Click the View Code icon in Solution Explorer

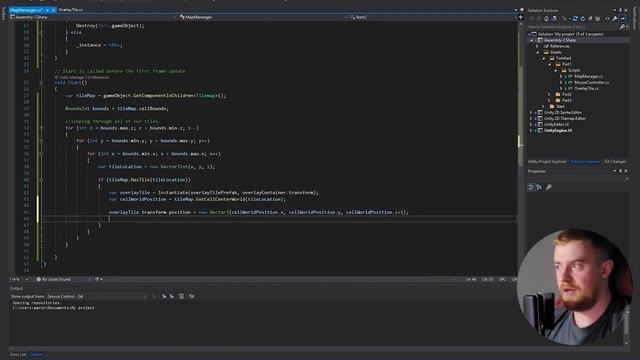coord(607,19)
